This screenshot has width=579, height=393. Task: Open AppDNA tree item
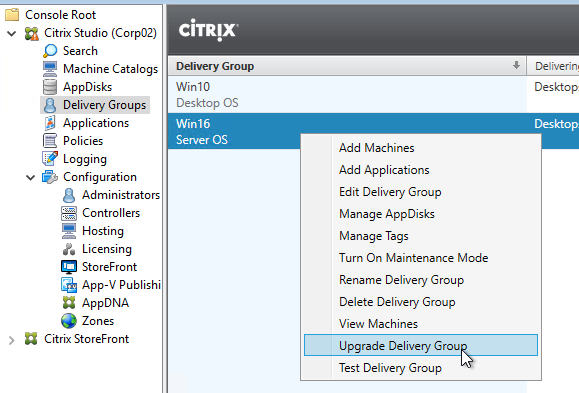click(x=105, y=303)
